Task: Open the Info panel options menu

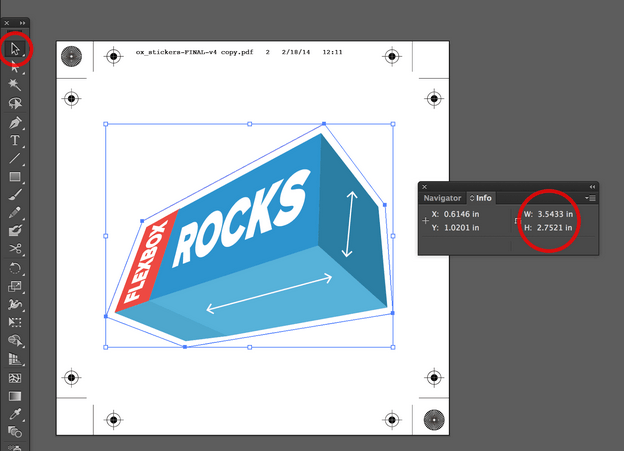Action: [591, 198]
